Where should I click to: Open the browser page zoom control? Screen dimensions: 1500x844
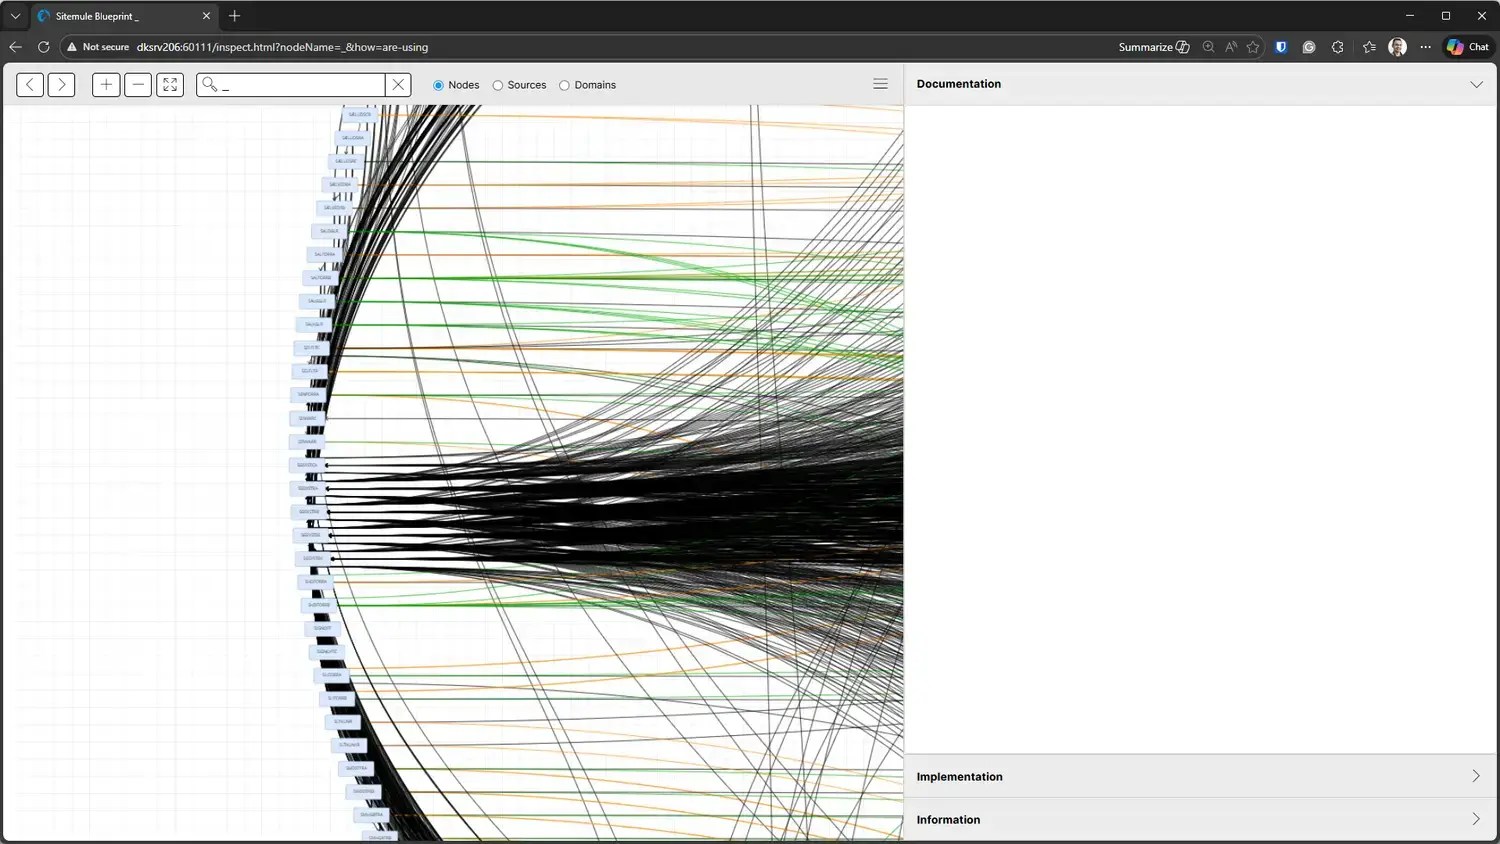(1208, 47)
